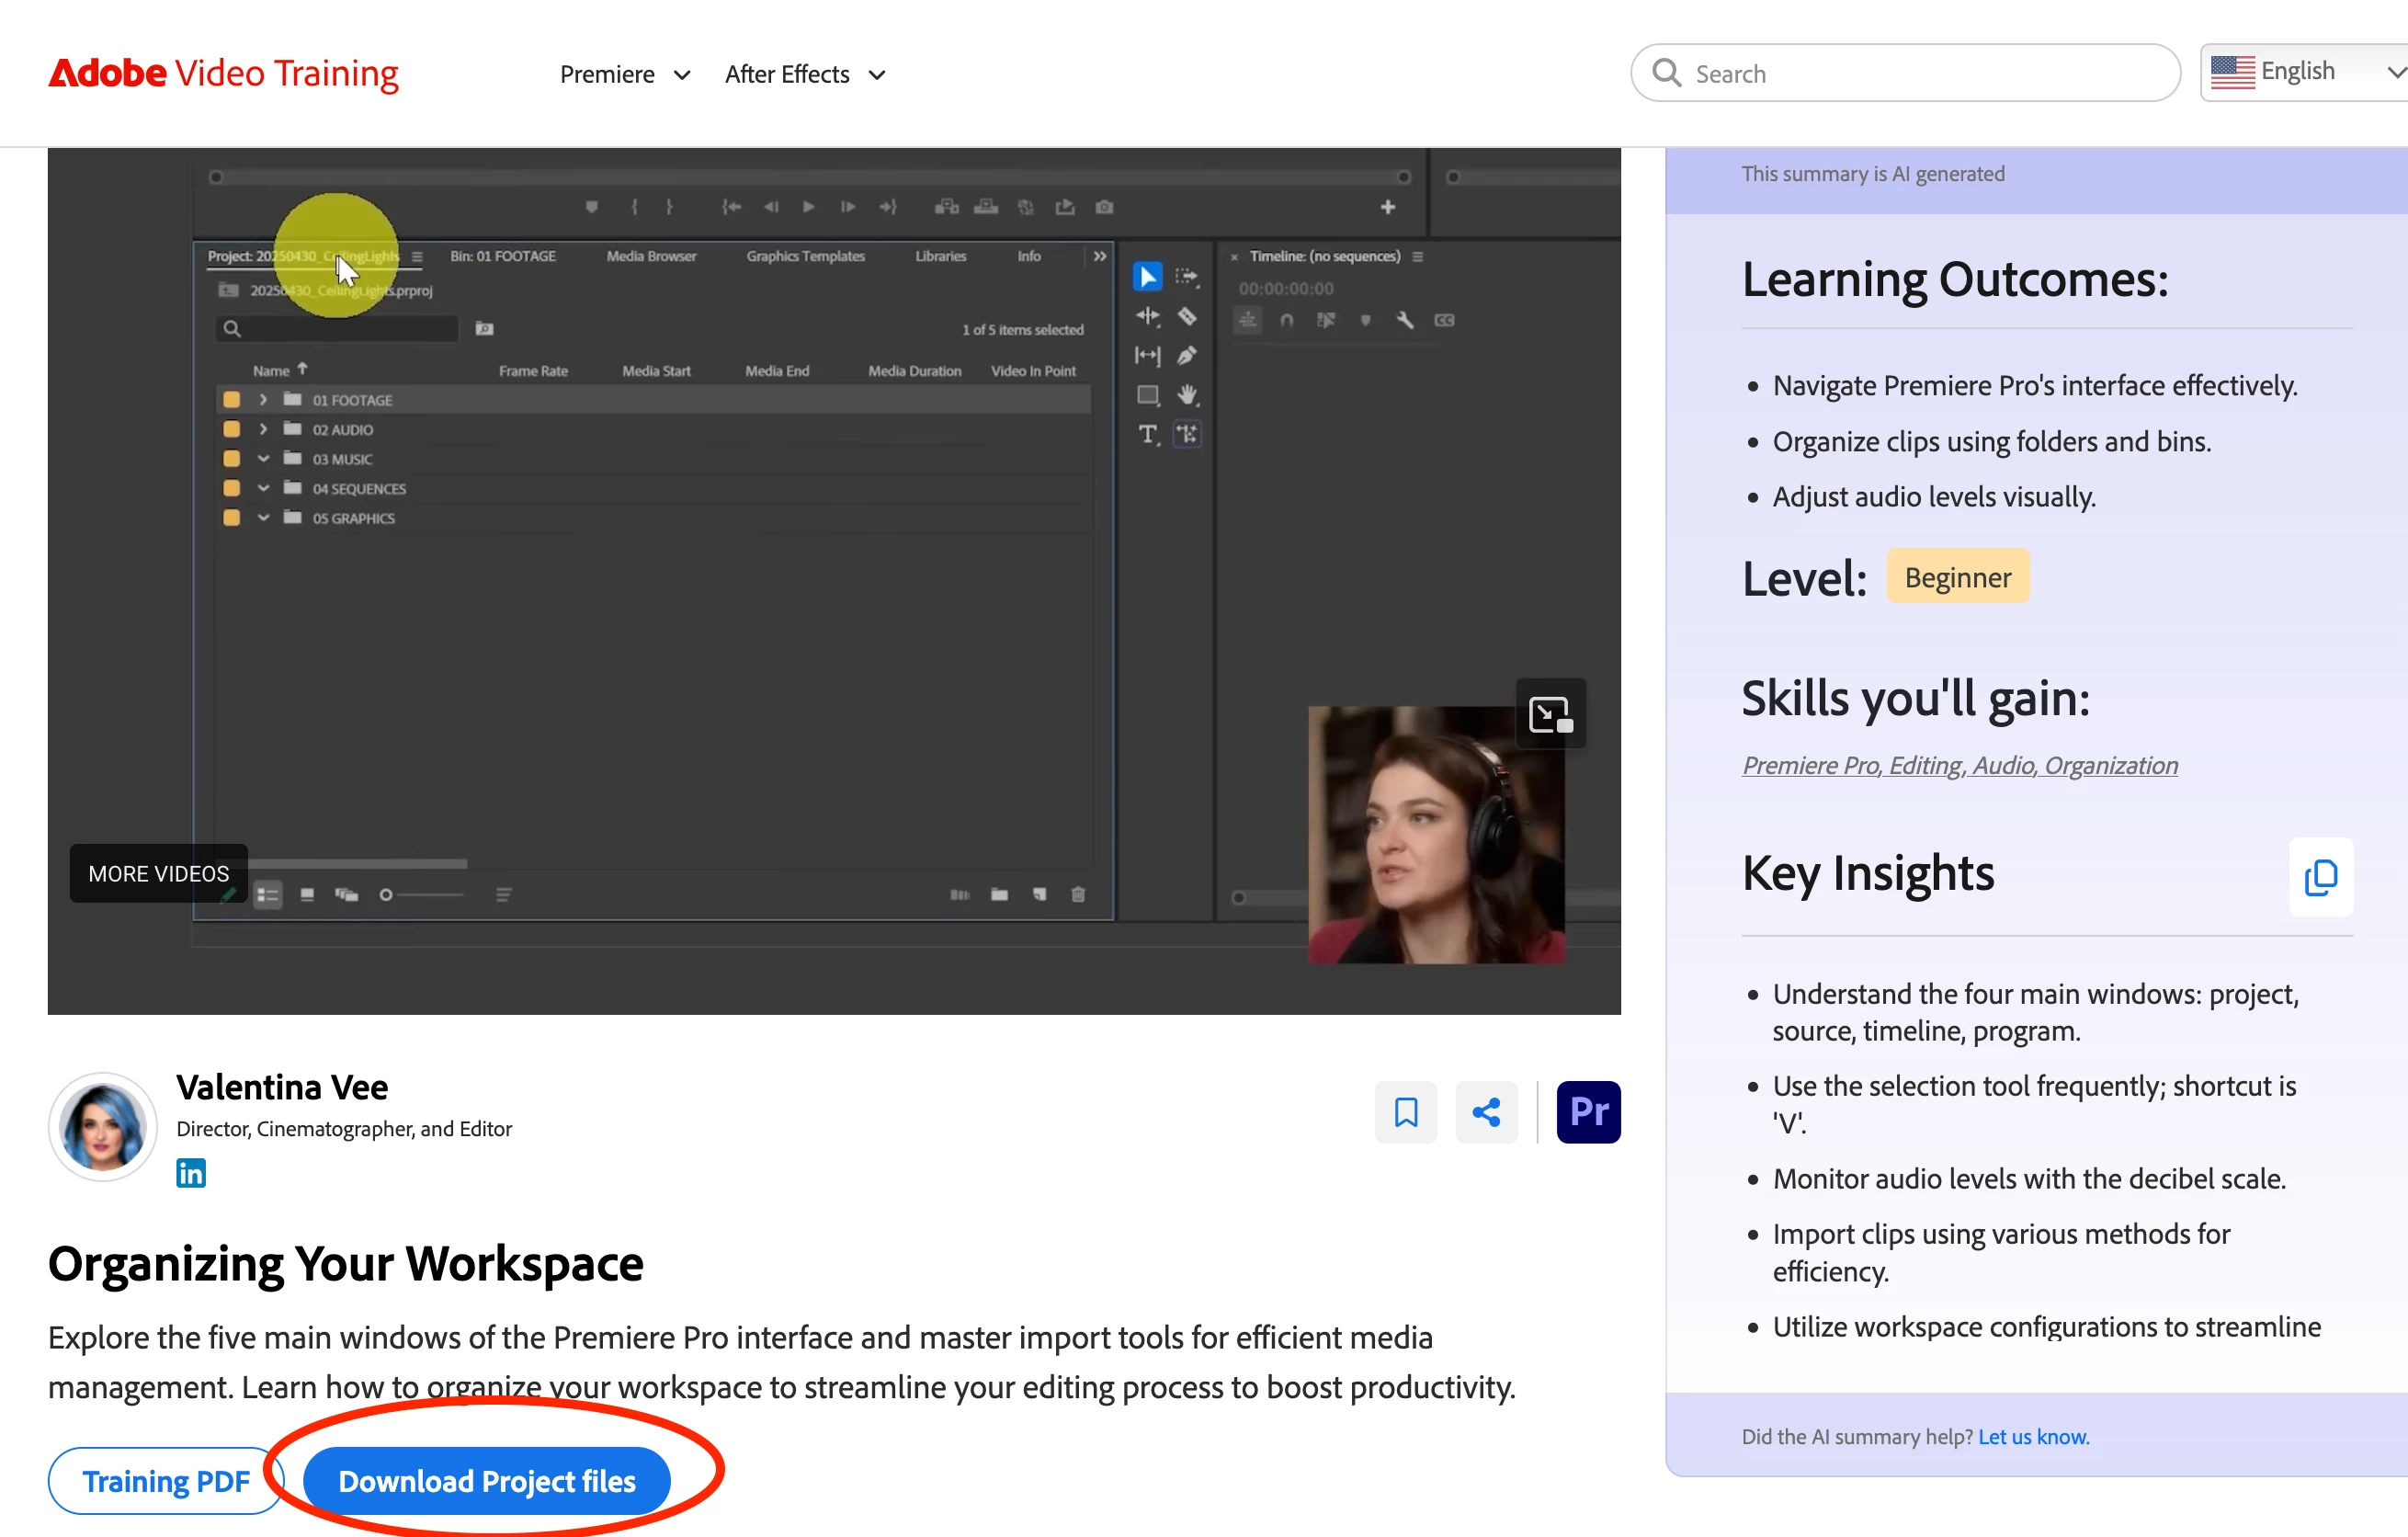This screenshot has width=2408, height=1537.
Task: Open the Premiere Pro, Editing, Audio, Organization skills link
Action: (x=1959, y=765)
